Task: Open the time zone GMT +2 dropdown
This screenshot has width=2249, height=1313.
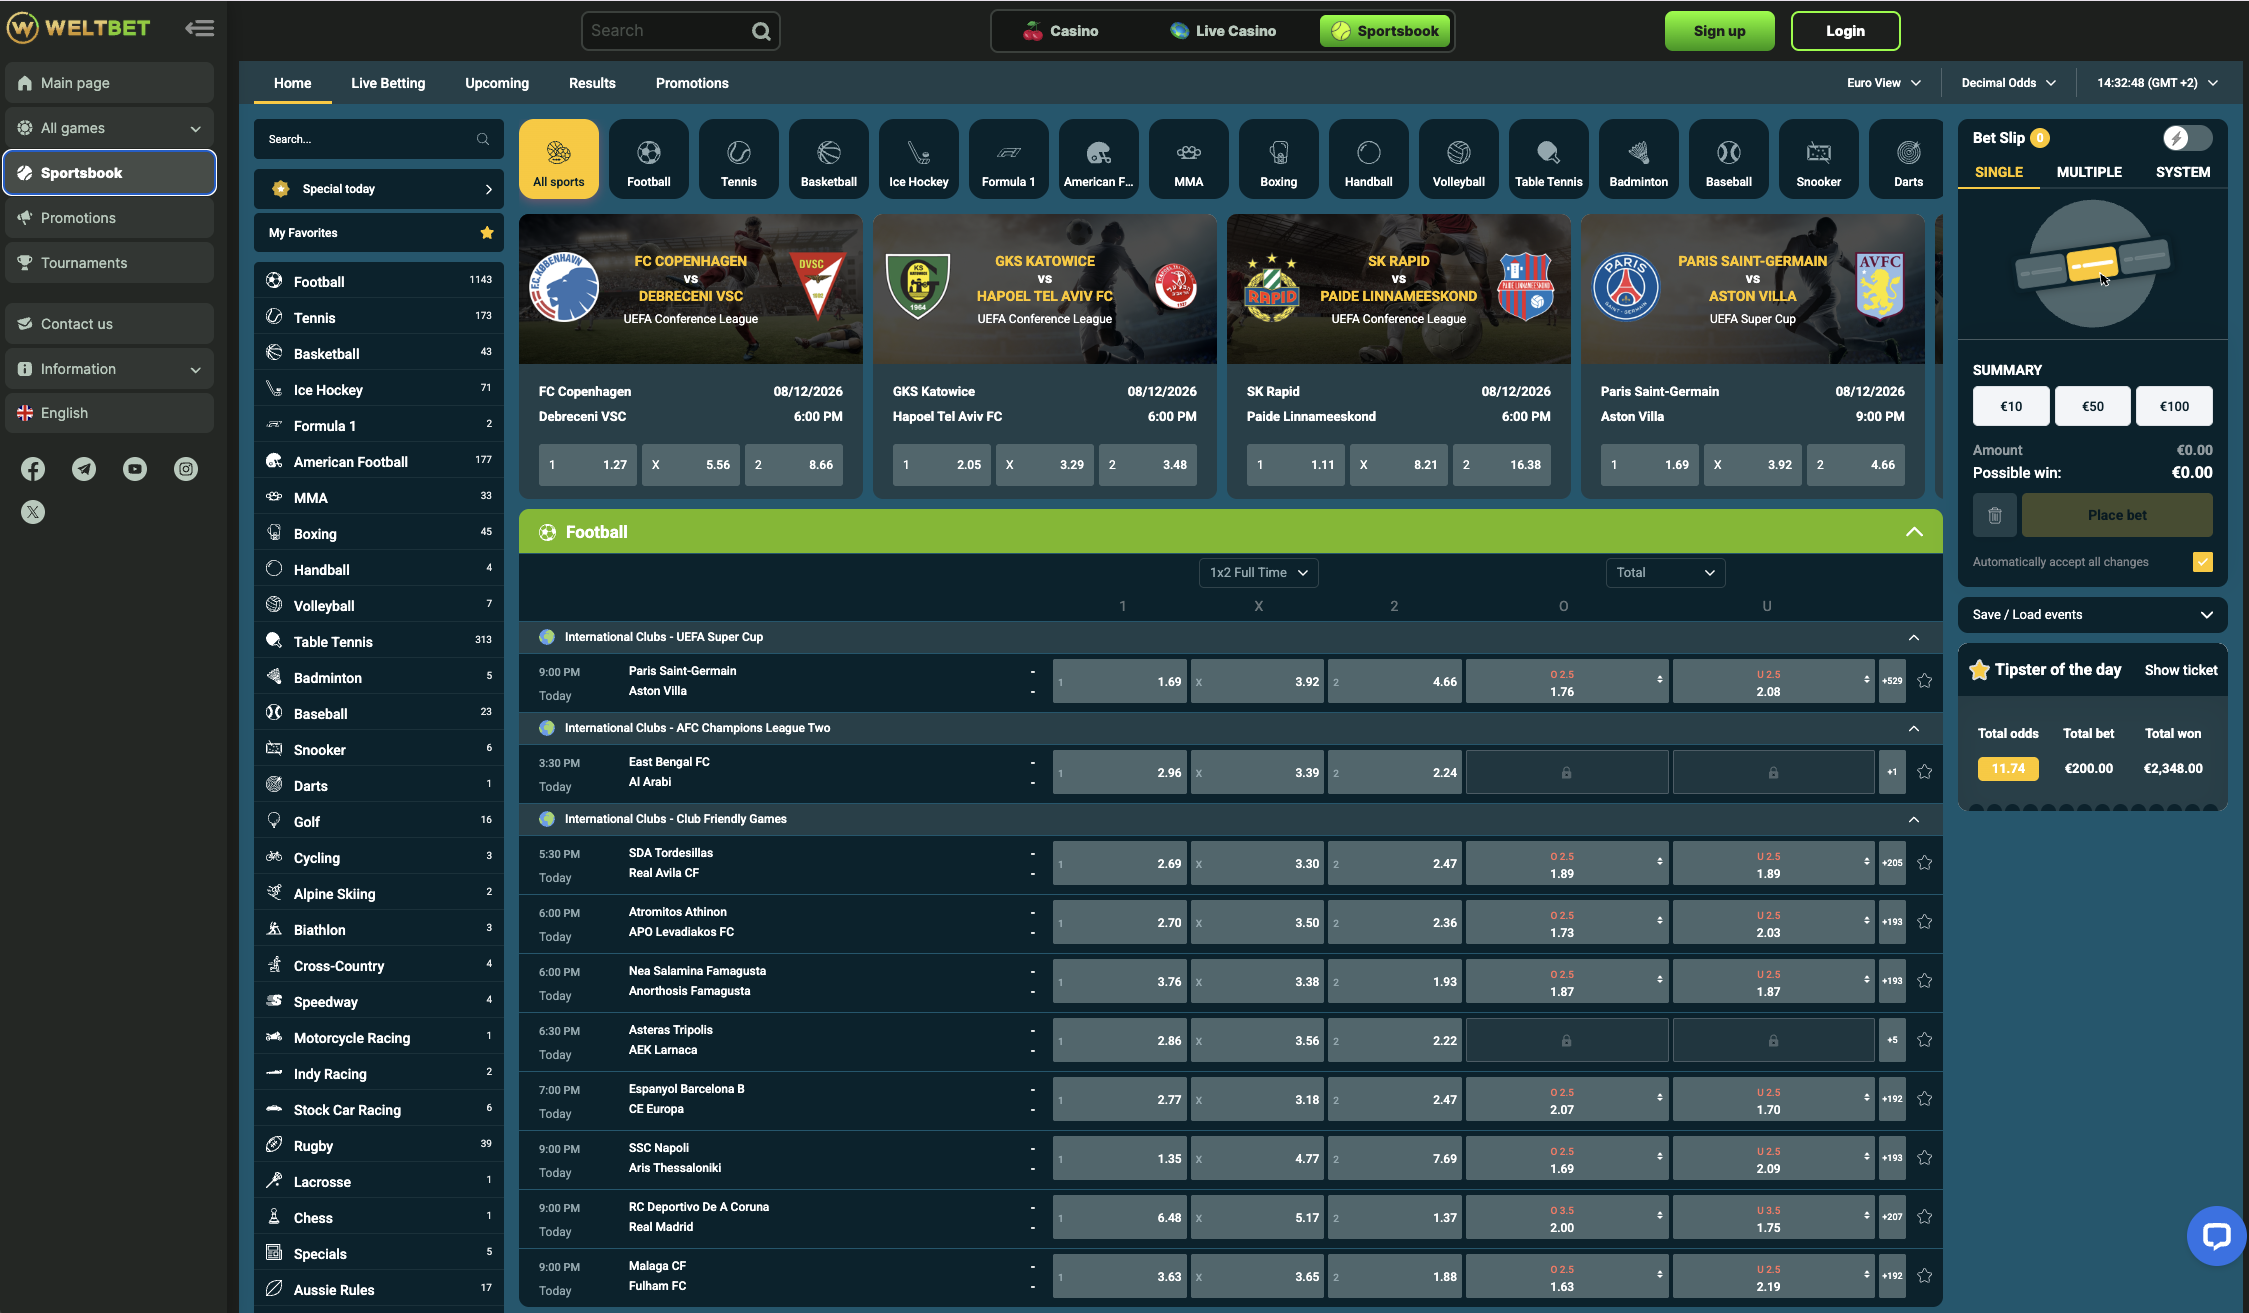Action: tap(2157, 83)
